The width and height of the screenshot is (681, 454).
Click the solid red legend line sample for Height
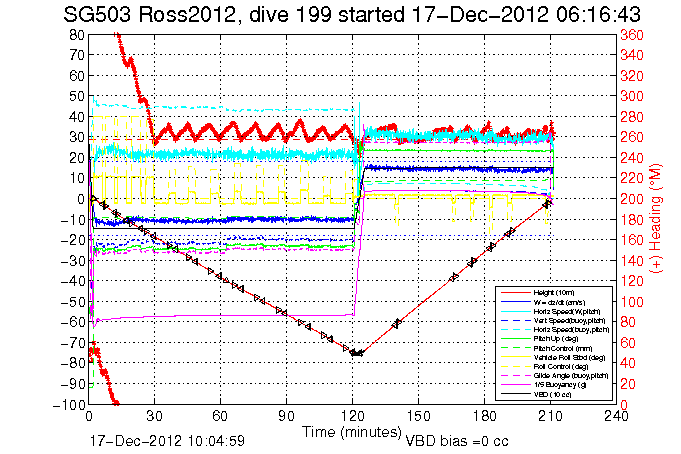(x=515, y=293)
